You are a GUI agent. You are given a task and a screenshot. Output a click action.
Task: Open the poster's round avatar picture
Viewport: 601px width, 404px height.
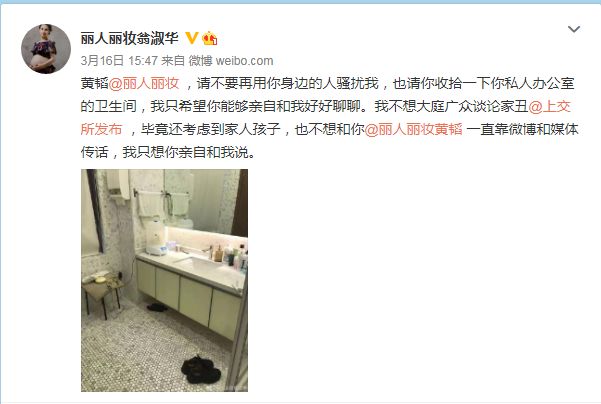pos(46,49)
